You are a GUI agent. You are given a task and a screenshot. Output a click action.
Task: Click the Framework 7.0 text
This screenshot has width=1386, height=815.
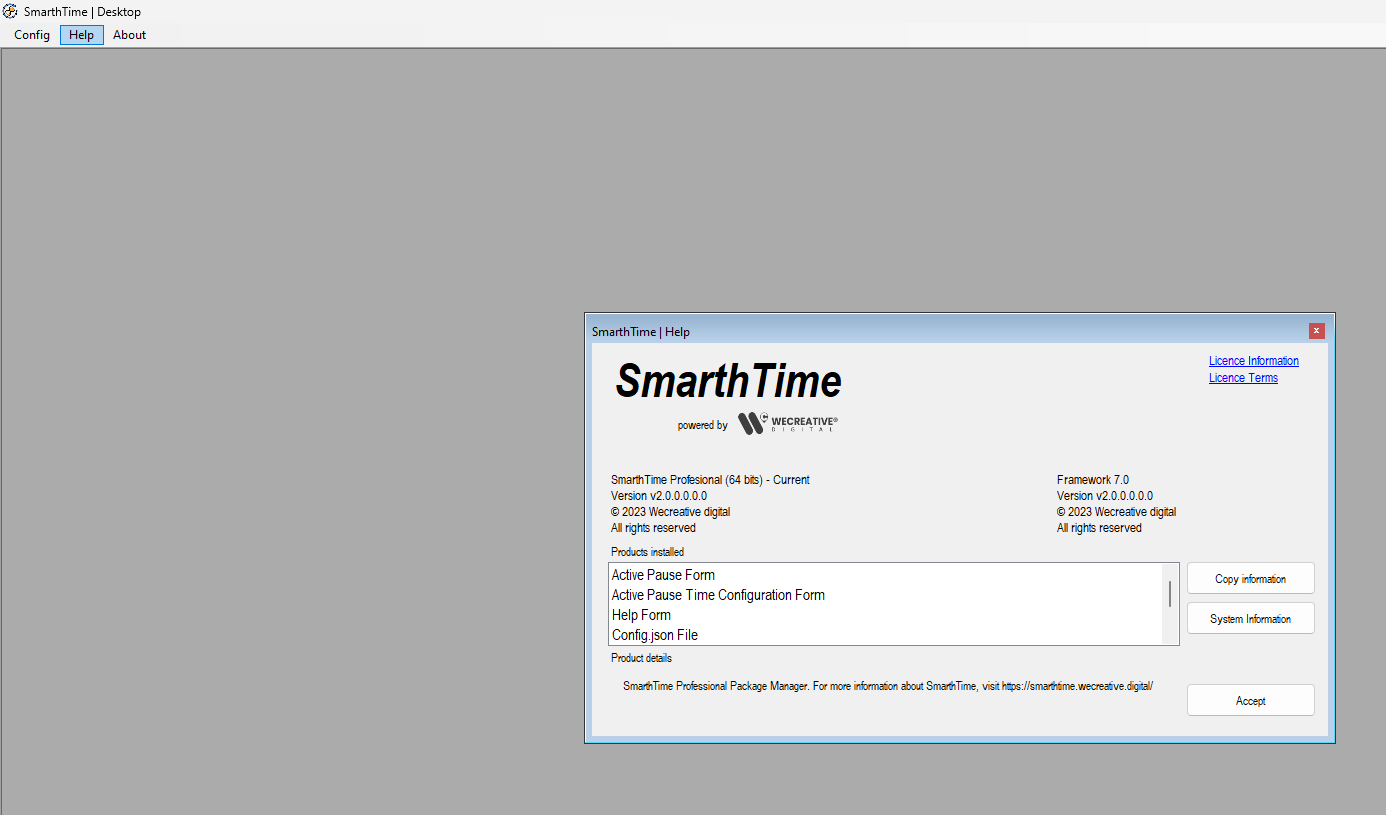(x=1093, y=480)
